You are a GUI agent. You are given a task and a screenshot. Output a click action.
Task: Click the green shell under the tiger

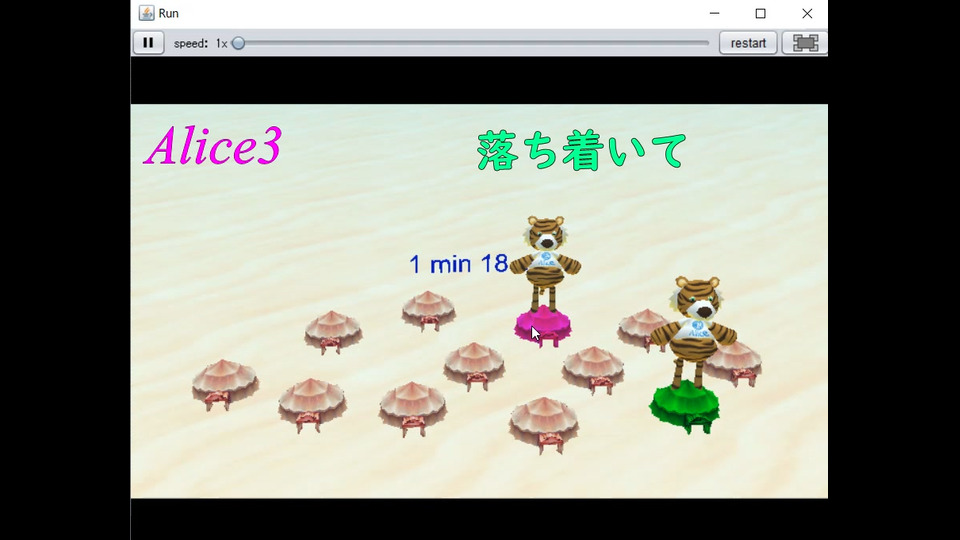[684, 407]
